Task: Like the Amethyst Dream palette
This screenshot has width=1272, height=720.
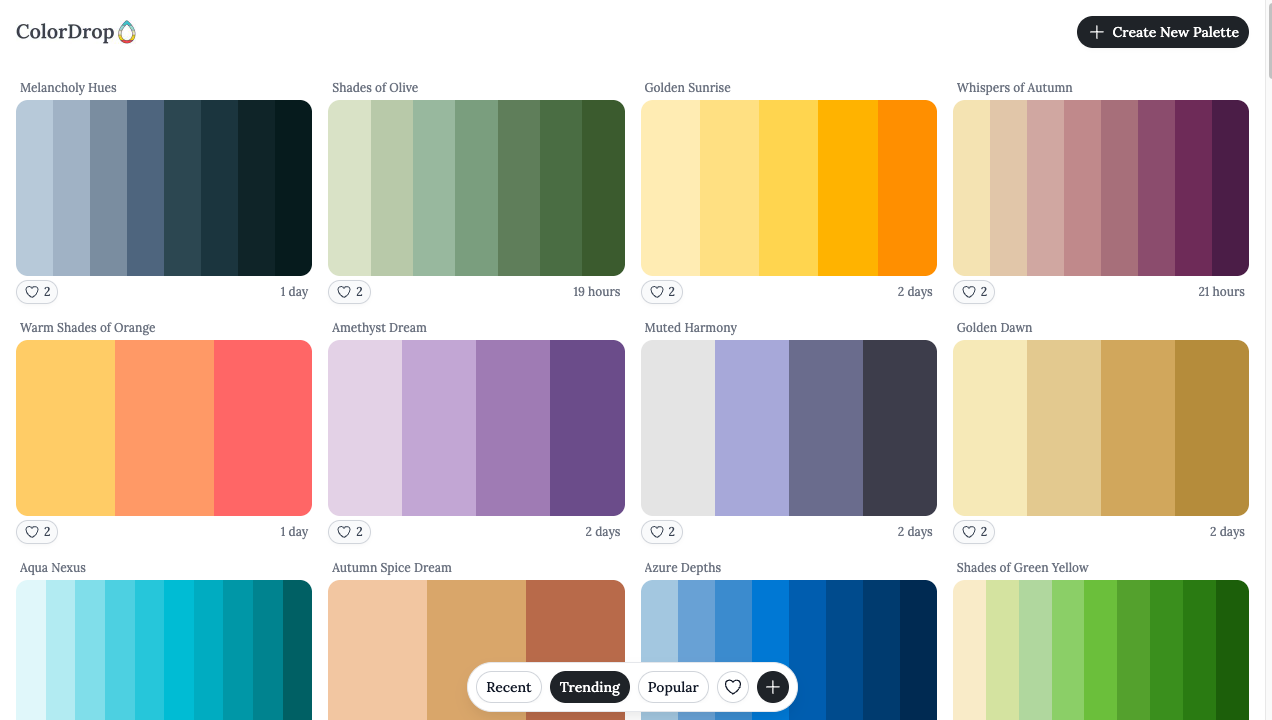Action: click(x=349, y=532)
